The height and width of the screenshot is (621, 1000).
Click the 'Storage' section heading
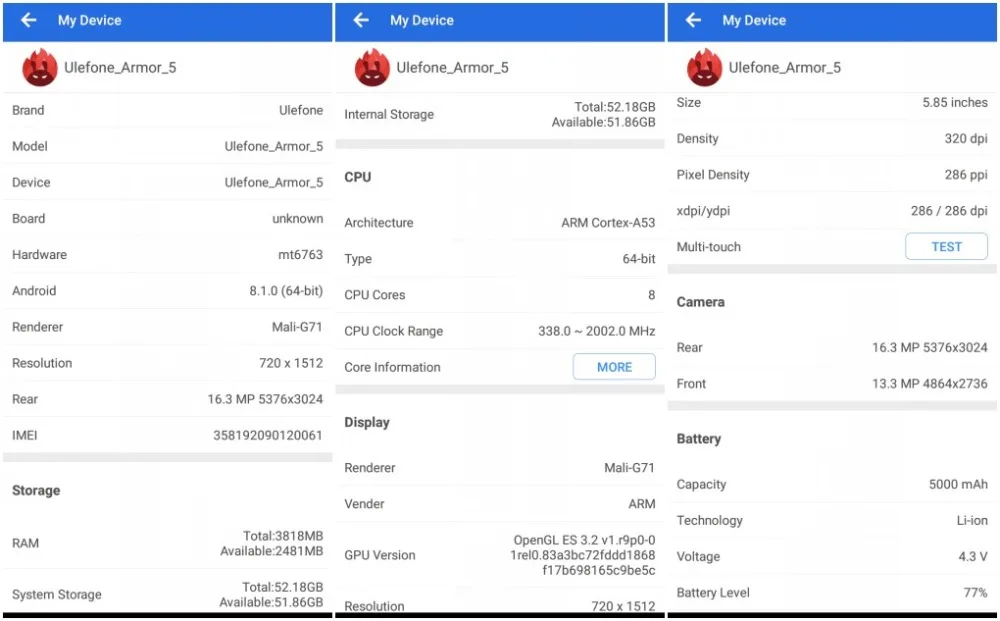tap(36, 490)
